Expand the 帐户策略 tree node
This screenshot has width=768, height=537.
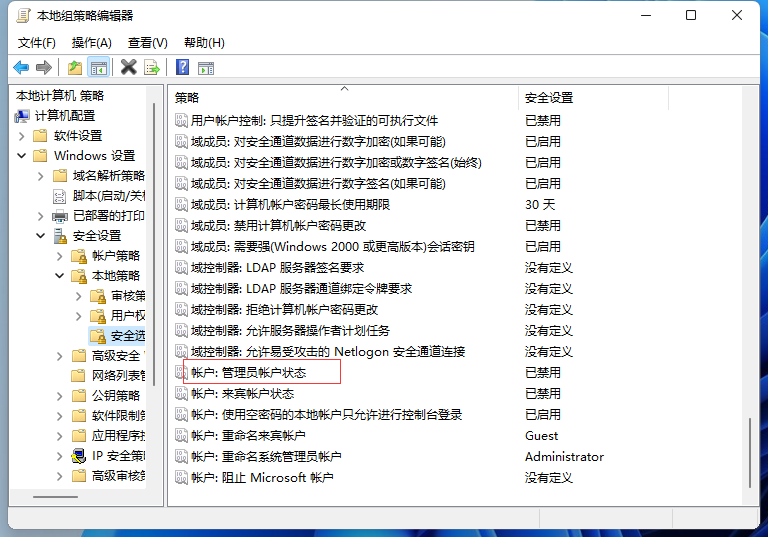point(60,256)
